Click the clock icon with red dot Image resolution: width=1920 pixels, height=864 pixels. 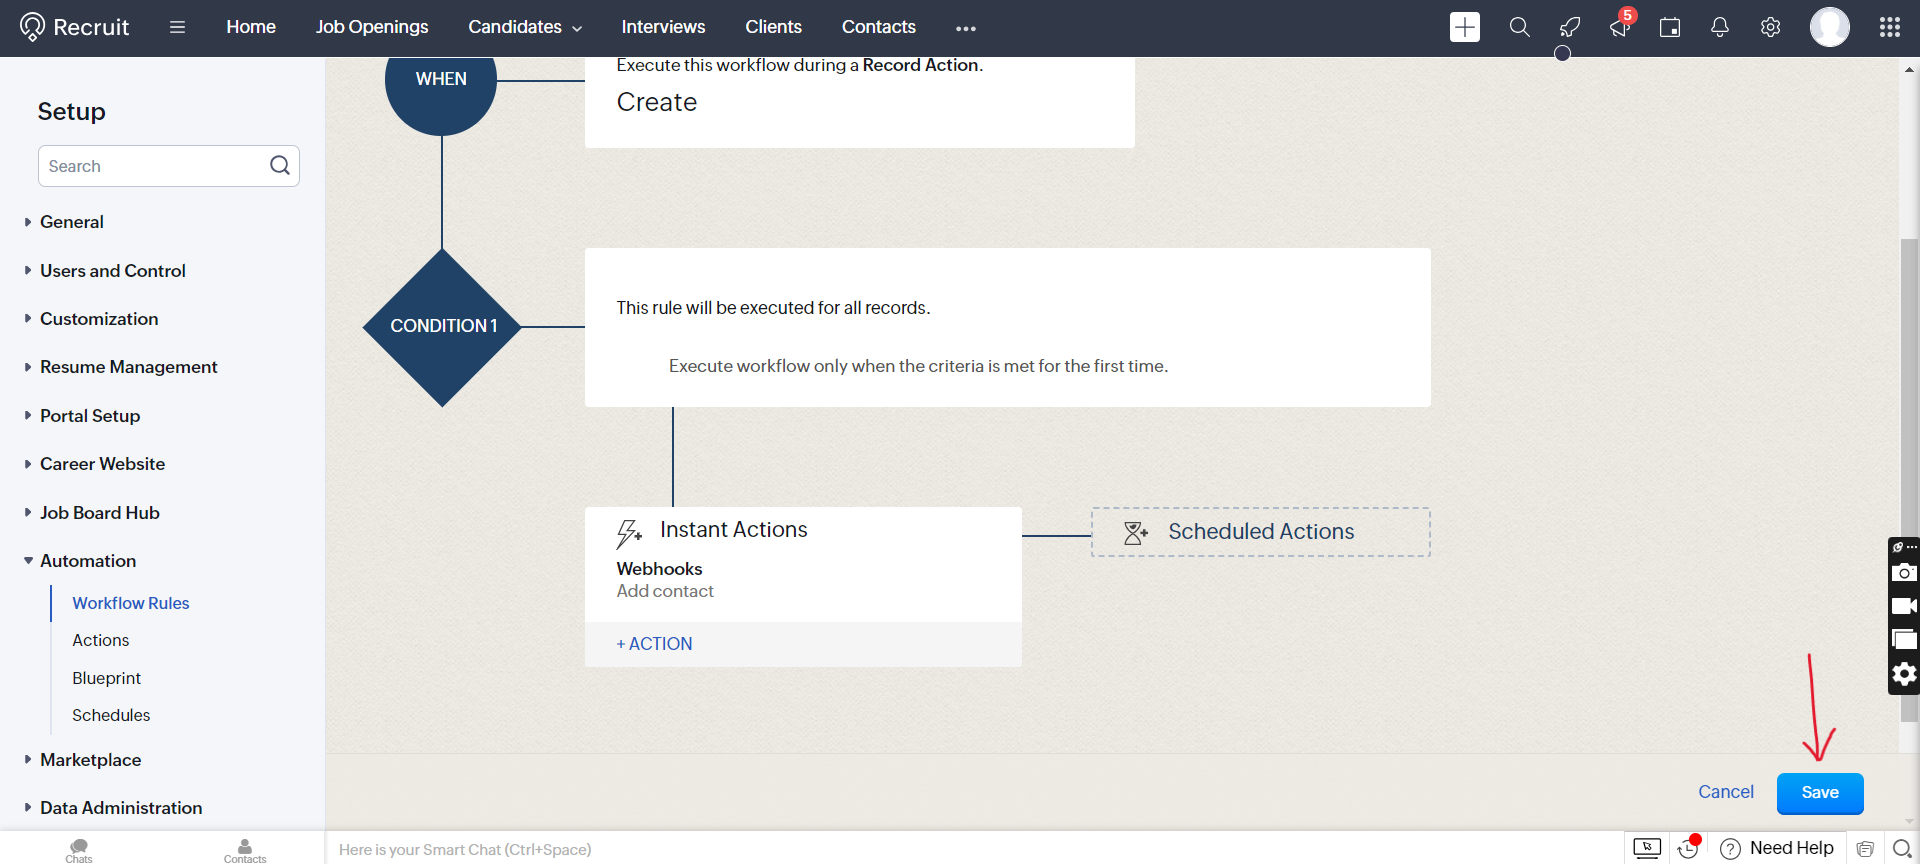1689,848
